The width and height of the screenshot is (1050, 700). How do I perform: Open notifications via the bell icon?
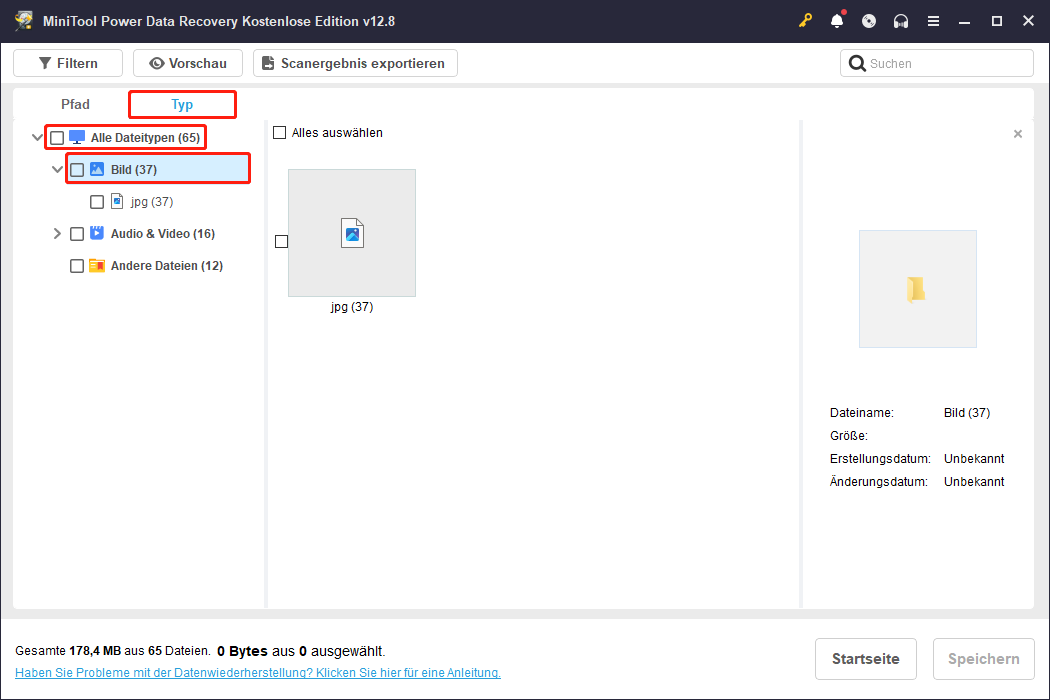pos(837,20)
